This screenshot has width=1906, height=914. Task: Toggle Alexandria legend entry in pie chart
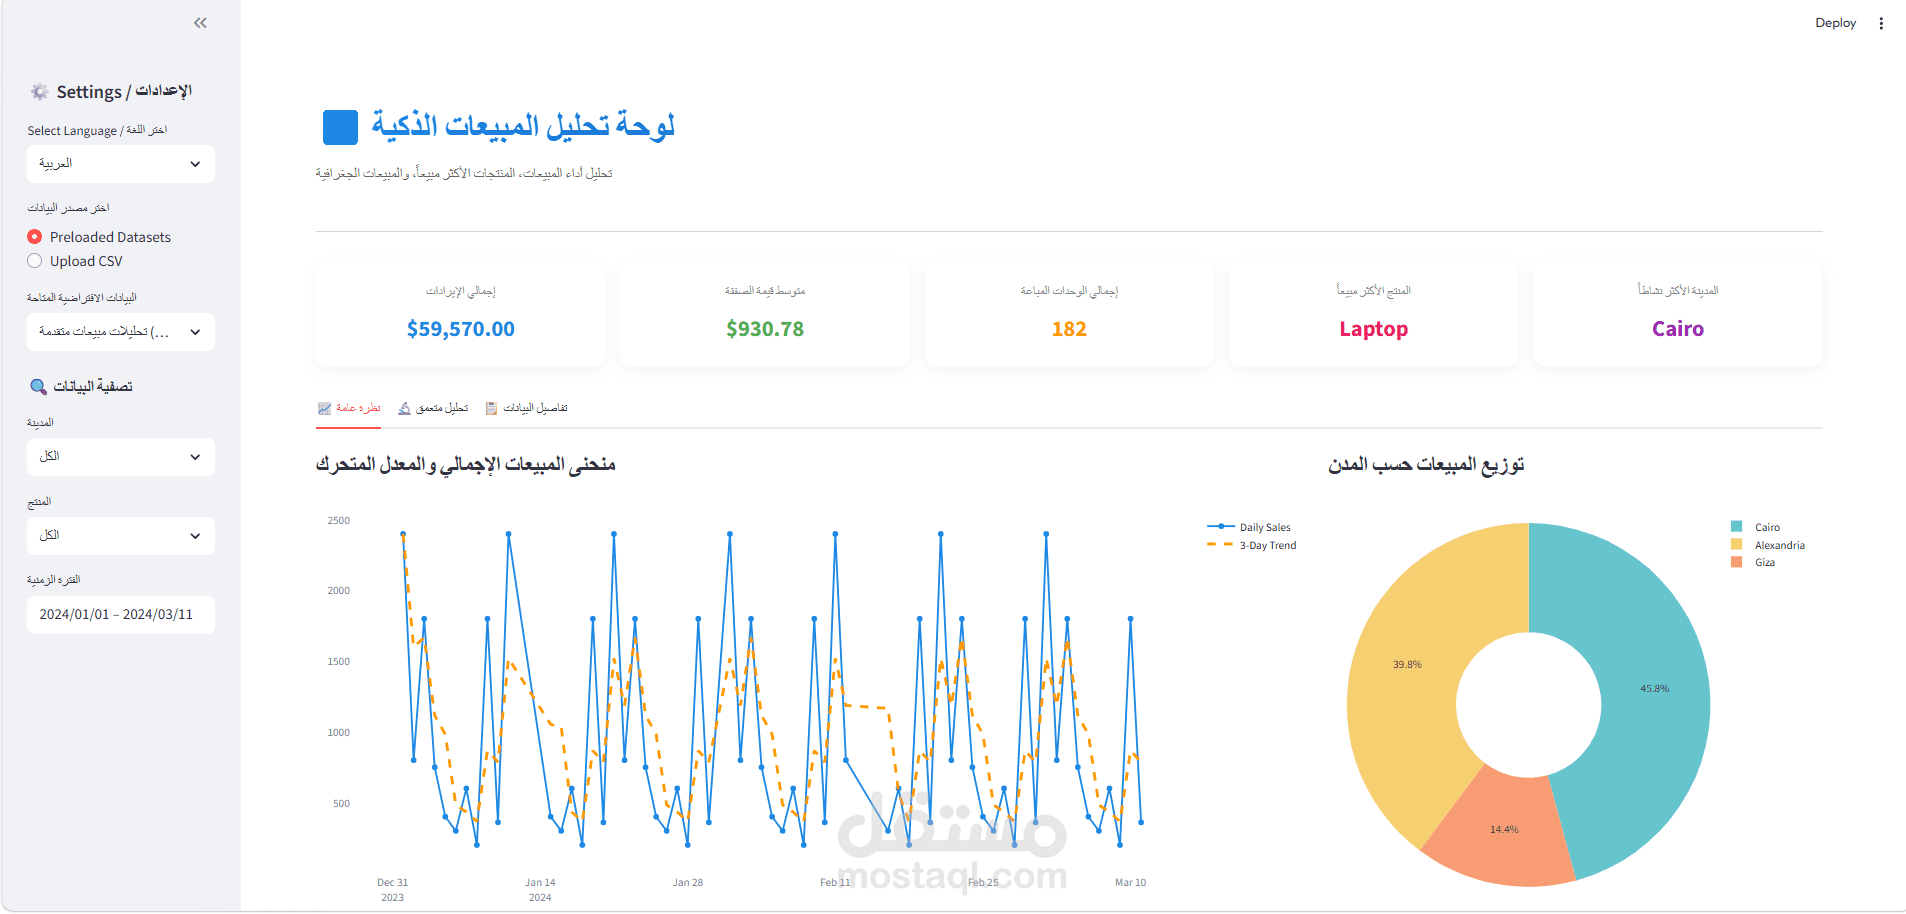(1768, 545)
